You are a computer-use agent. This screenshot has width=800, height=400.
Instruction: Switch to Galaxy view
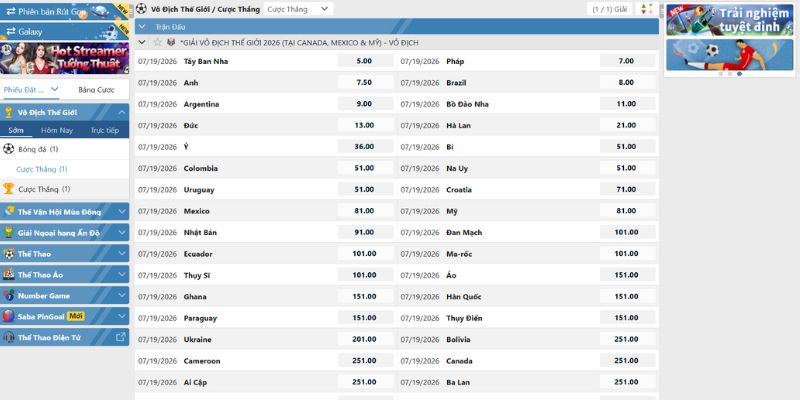coord(64,32)
